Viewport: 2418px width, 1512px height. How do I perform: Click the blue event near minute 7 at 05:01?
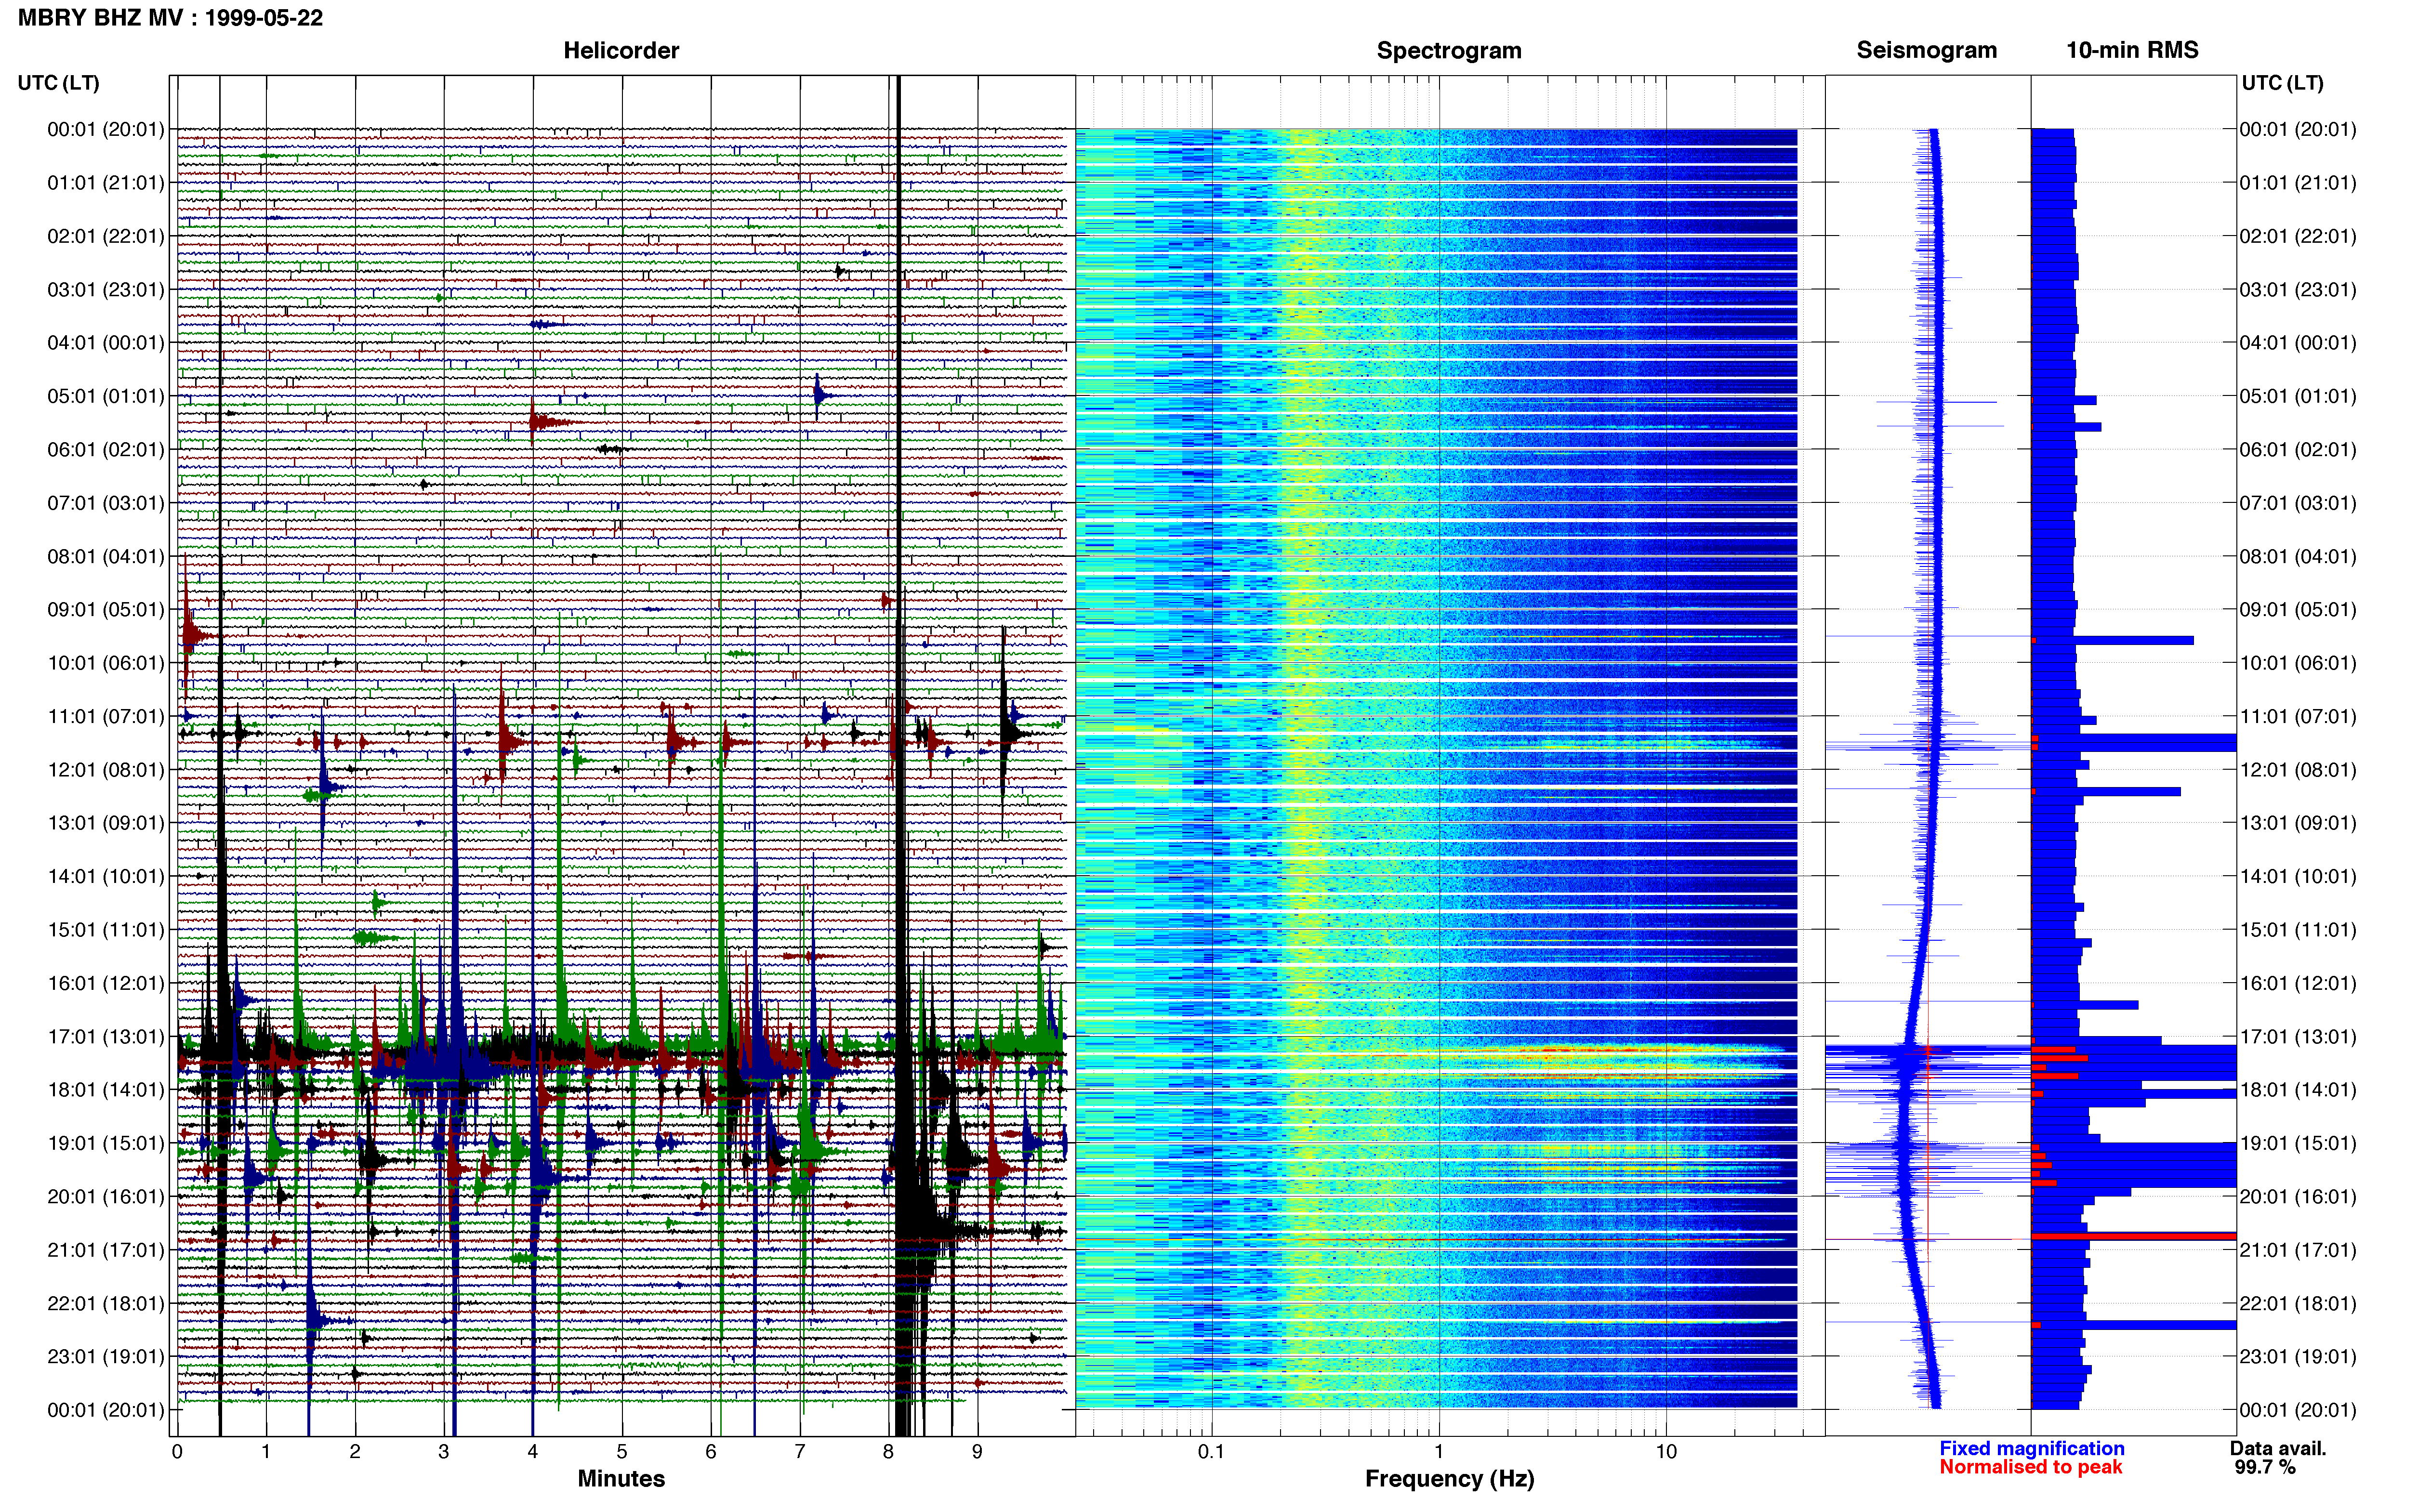click(820, 395)
